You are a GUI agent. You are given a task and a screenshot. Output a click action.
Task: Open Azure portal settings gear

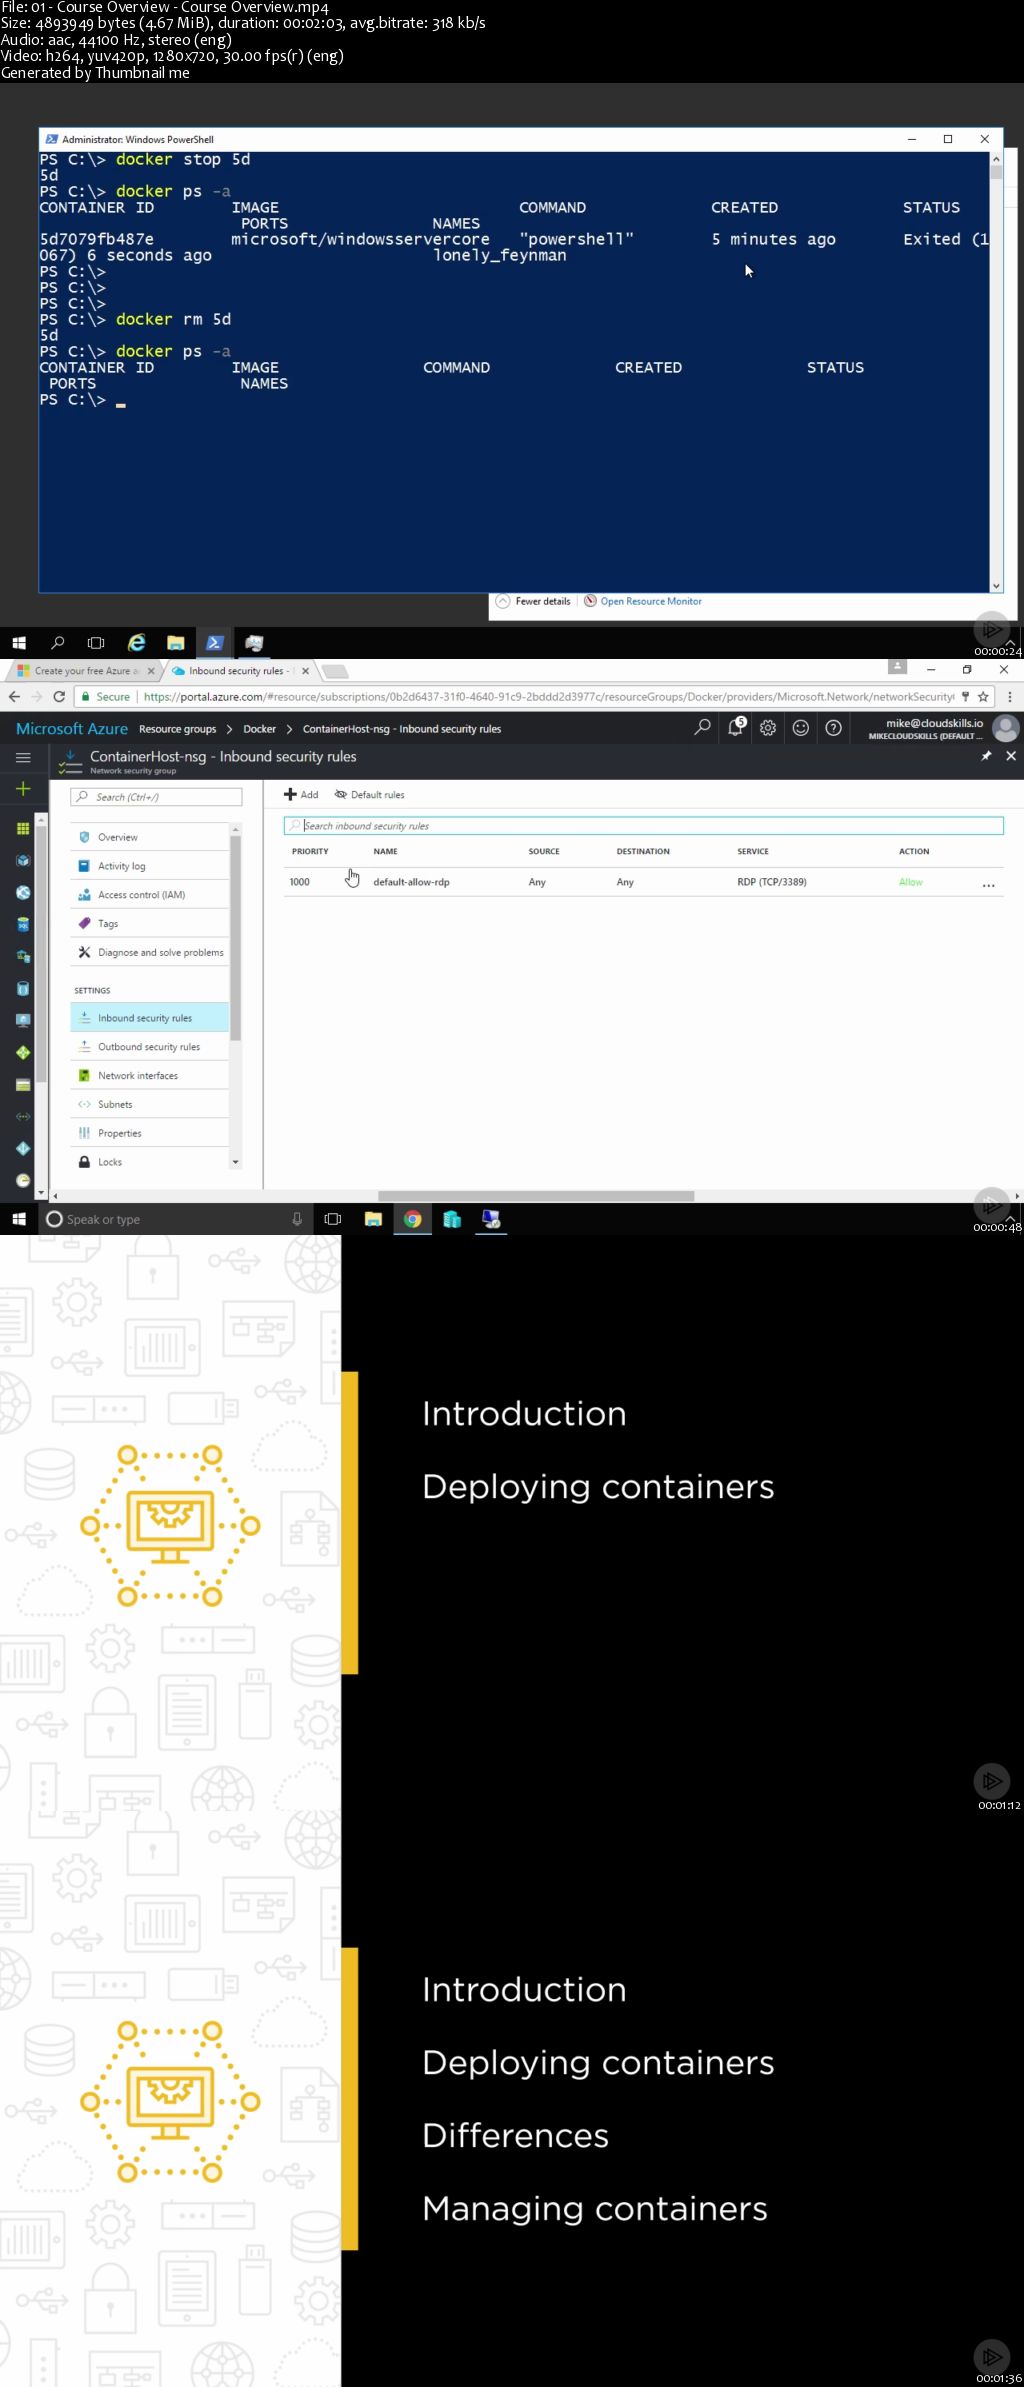pos(768,728)
